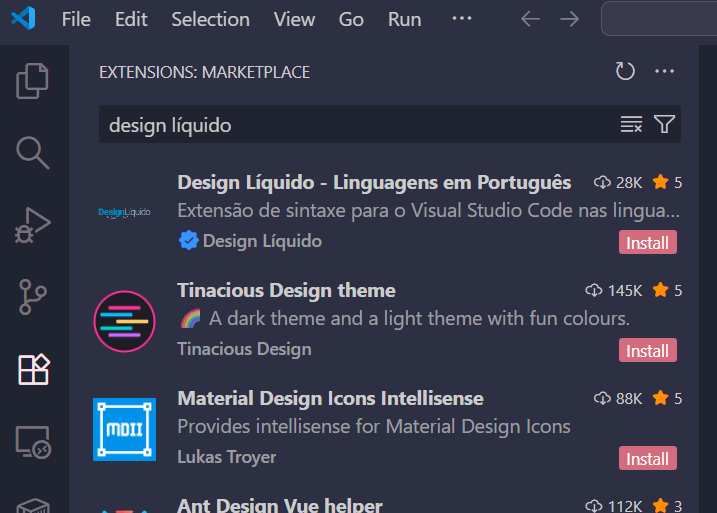Open the View menu

[x=294, y=19]
